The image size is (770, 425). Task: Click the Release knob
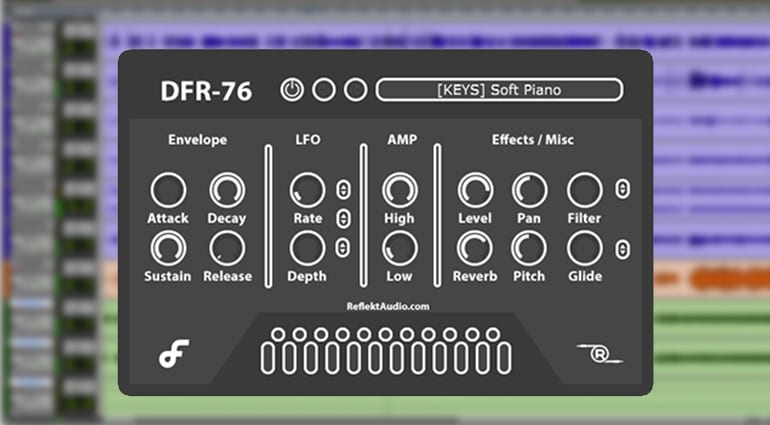tap(227, 249)
